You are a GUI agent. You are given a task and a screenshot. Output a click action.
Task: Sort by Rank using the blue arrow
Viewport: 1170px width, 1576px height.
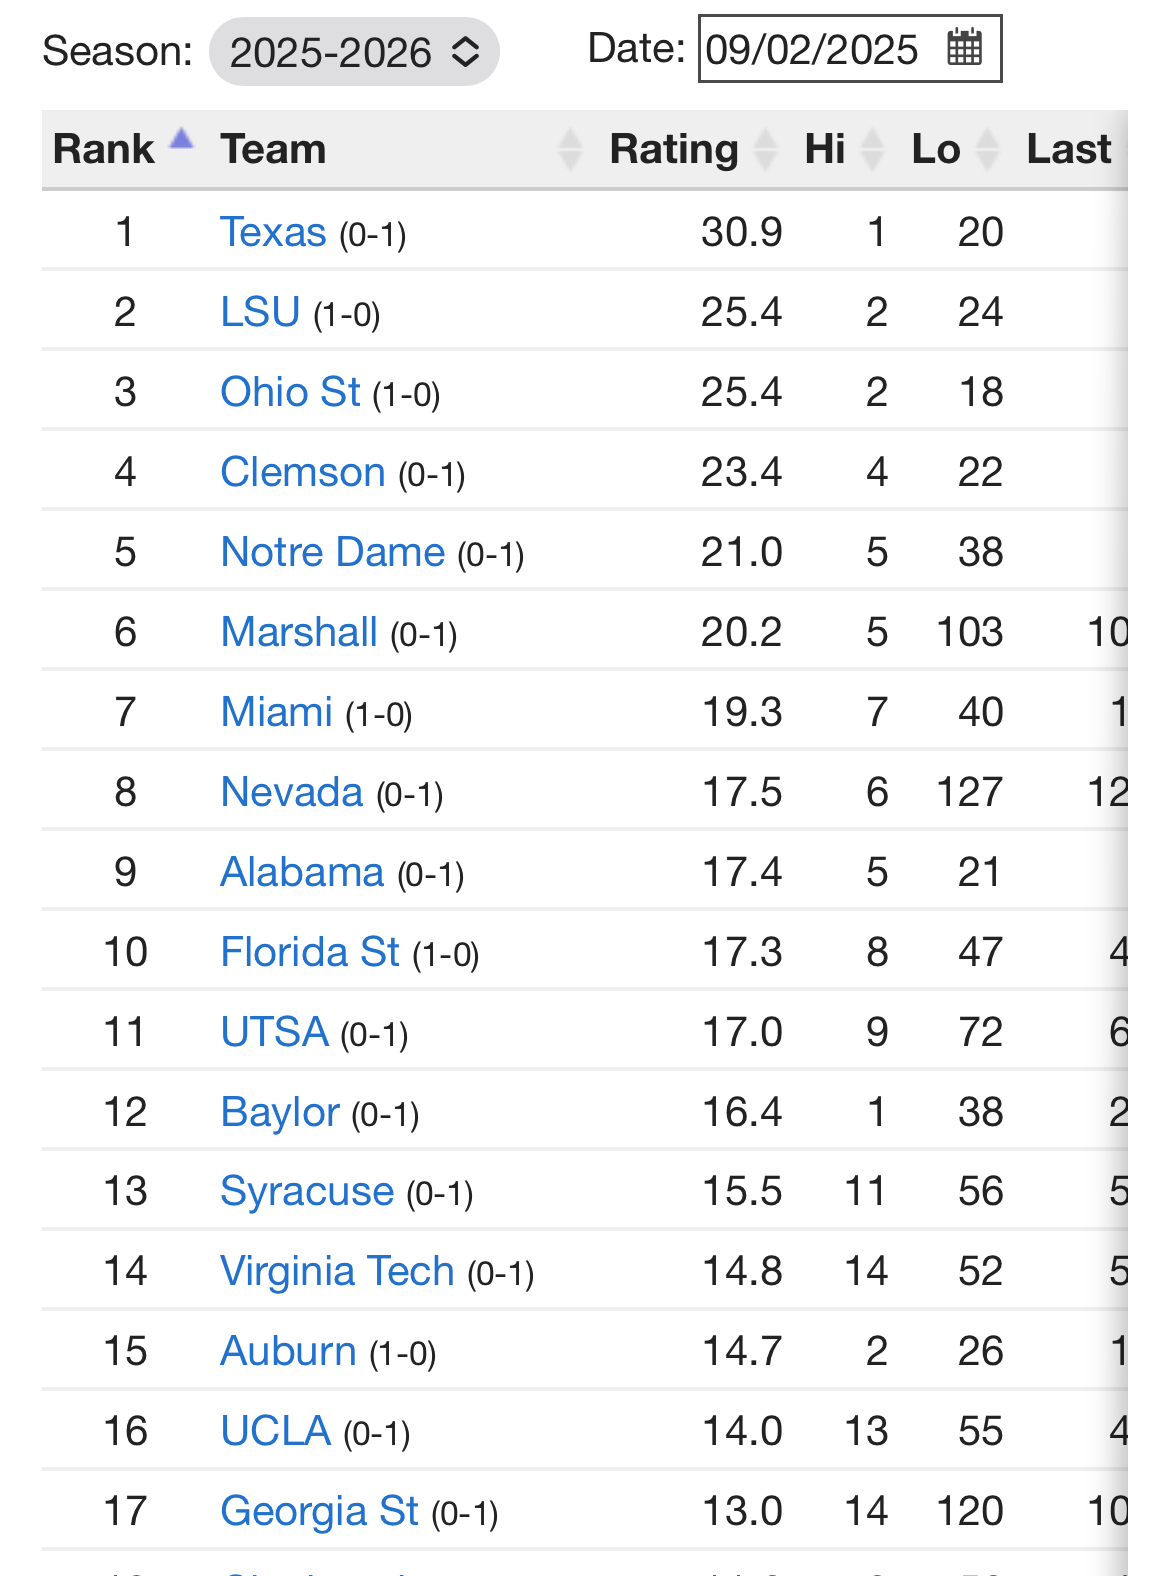[x=181, y=138]
